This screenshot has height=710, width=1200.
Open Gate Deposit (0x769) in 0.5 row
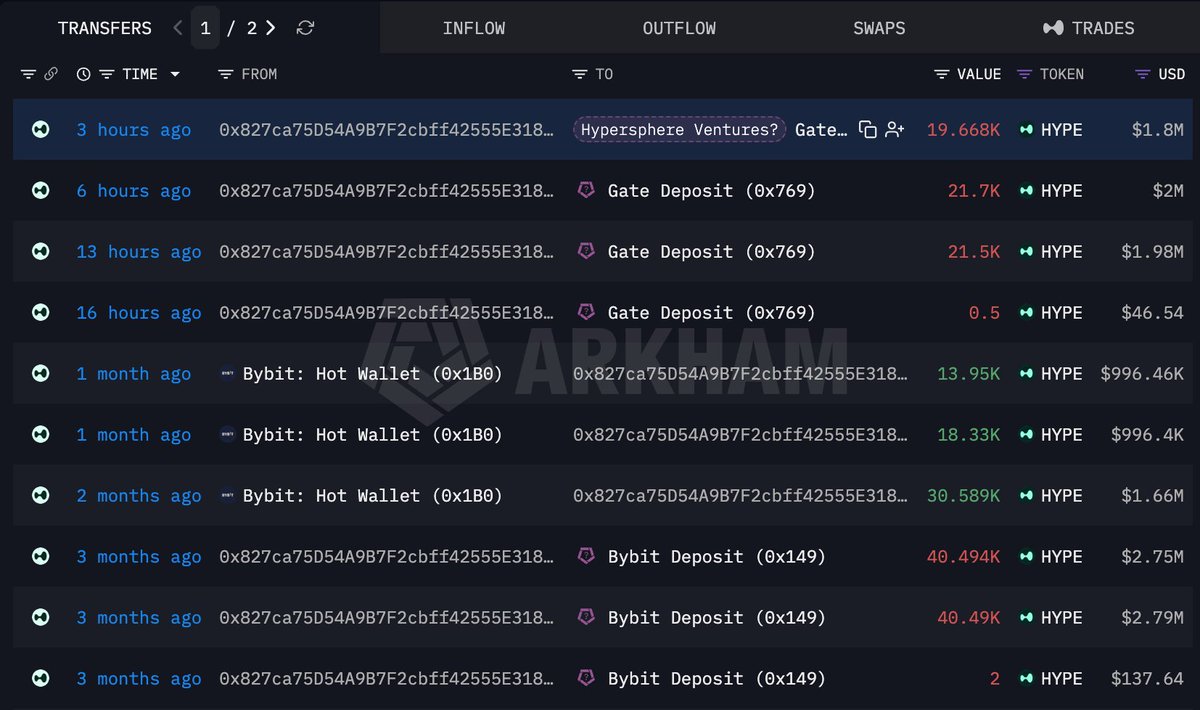tap(711, 313)
